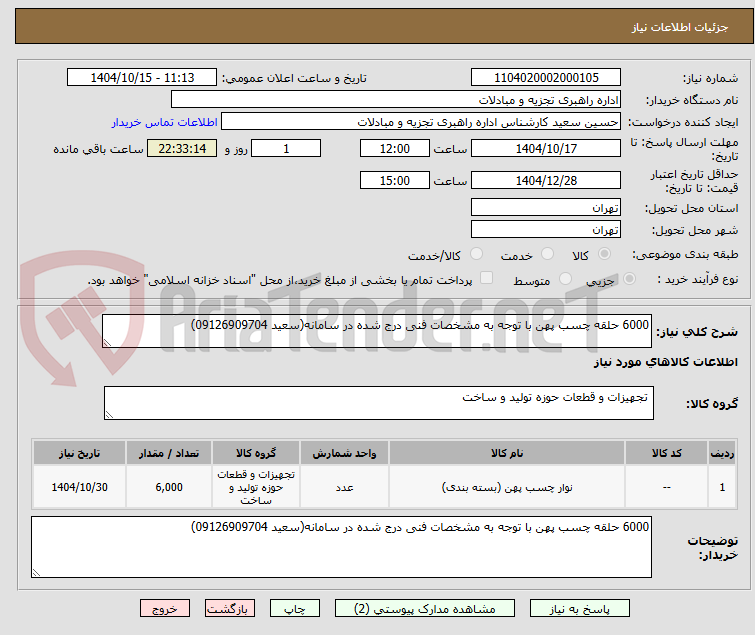Click the need number field 1104020002000105
755x635 pixels.
coord(546,78)
